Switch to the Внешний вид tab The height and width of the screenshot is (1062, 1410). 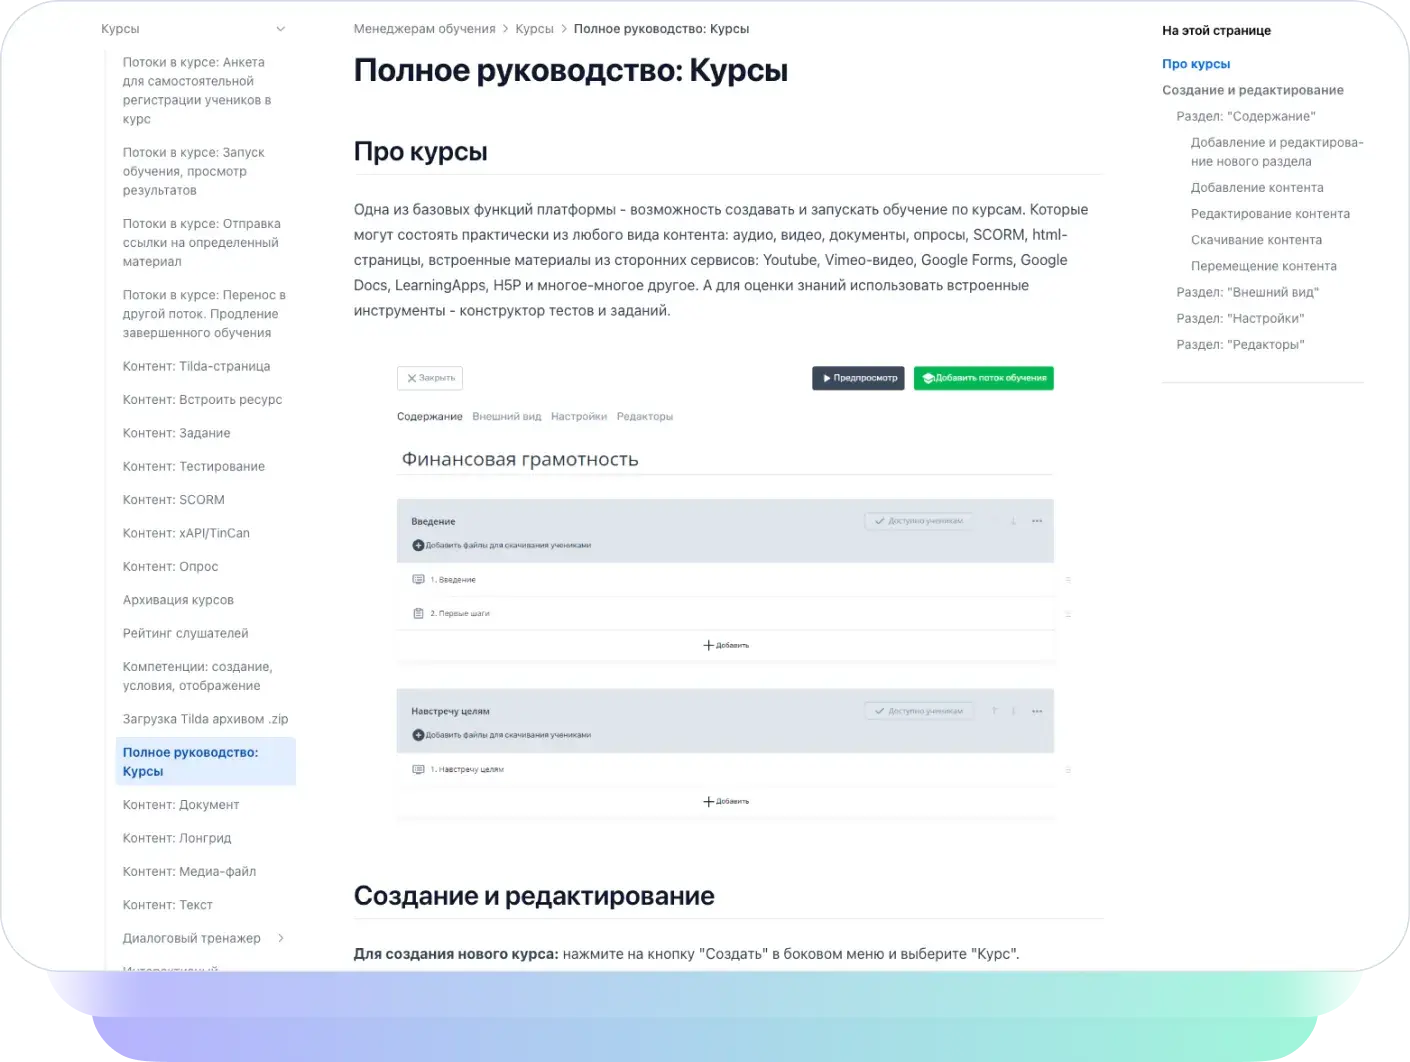tap(507, 416)
